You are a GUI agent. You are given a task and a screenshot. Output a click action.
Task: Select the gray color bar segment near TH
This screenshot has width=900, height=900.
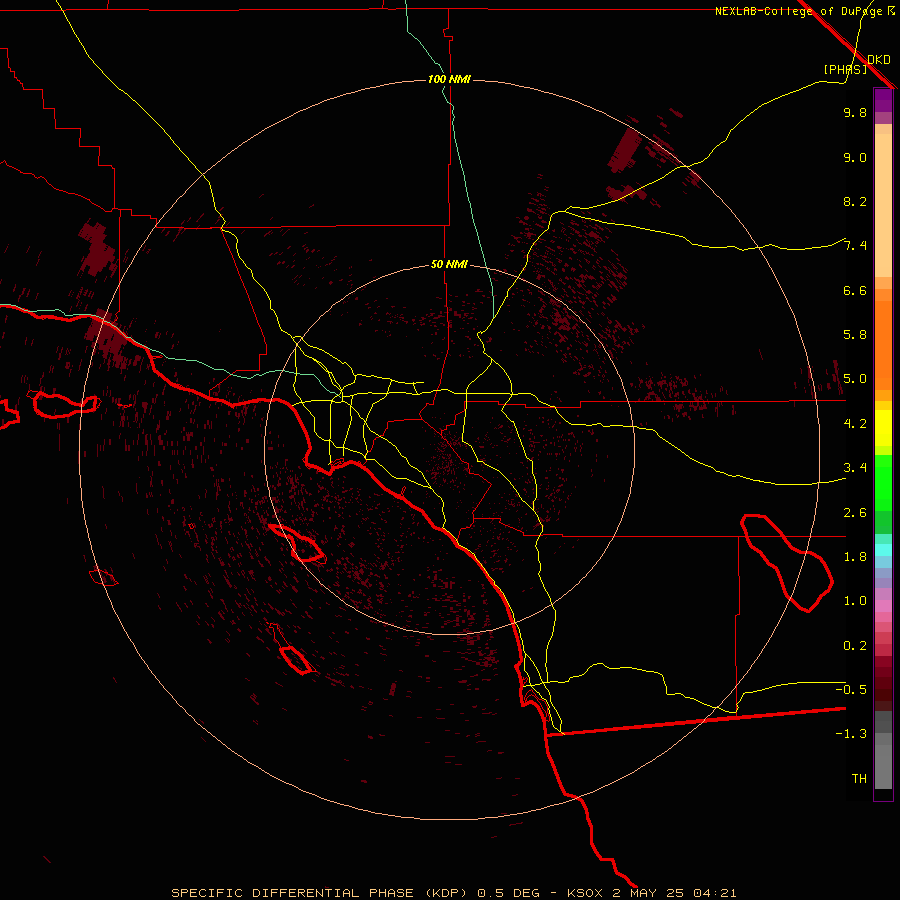coord(883,767)
